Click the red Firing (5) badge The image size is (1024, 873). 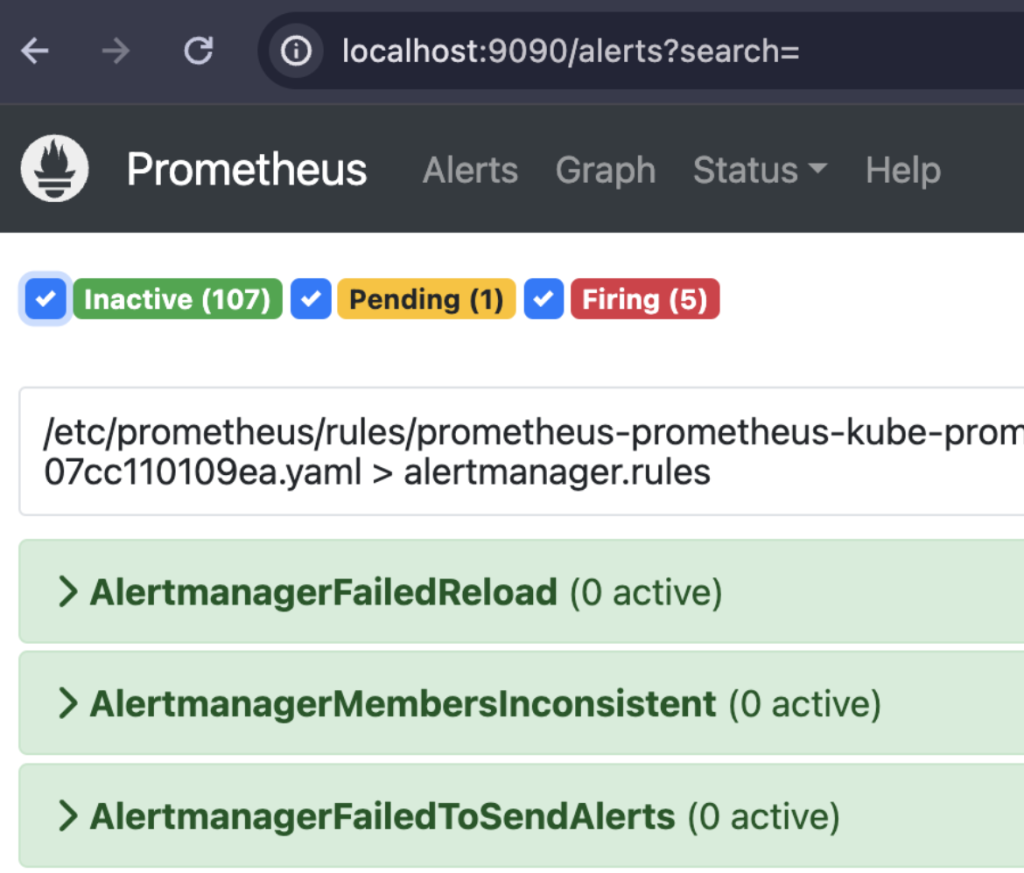645,299
